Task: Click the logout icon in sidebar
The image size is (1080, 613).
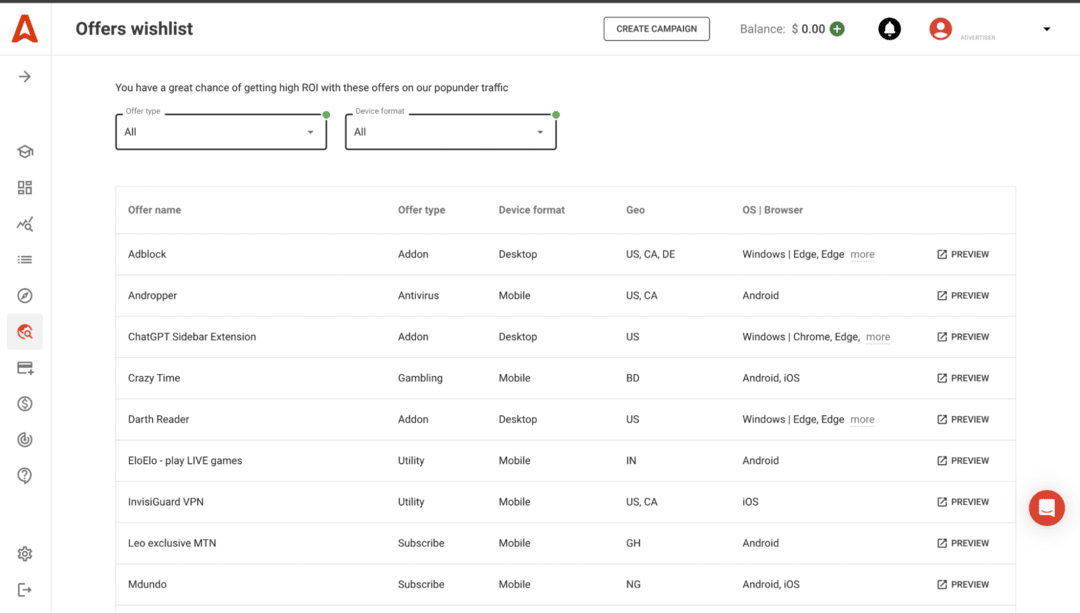Action: coord(25,590)
